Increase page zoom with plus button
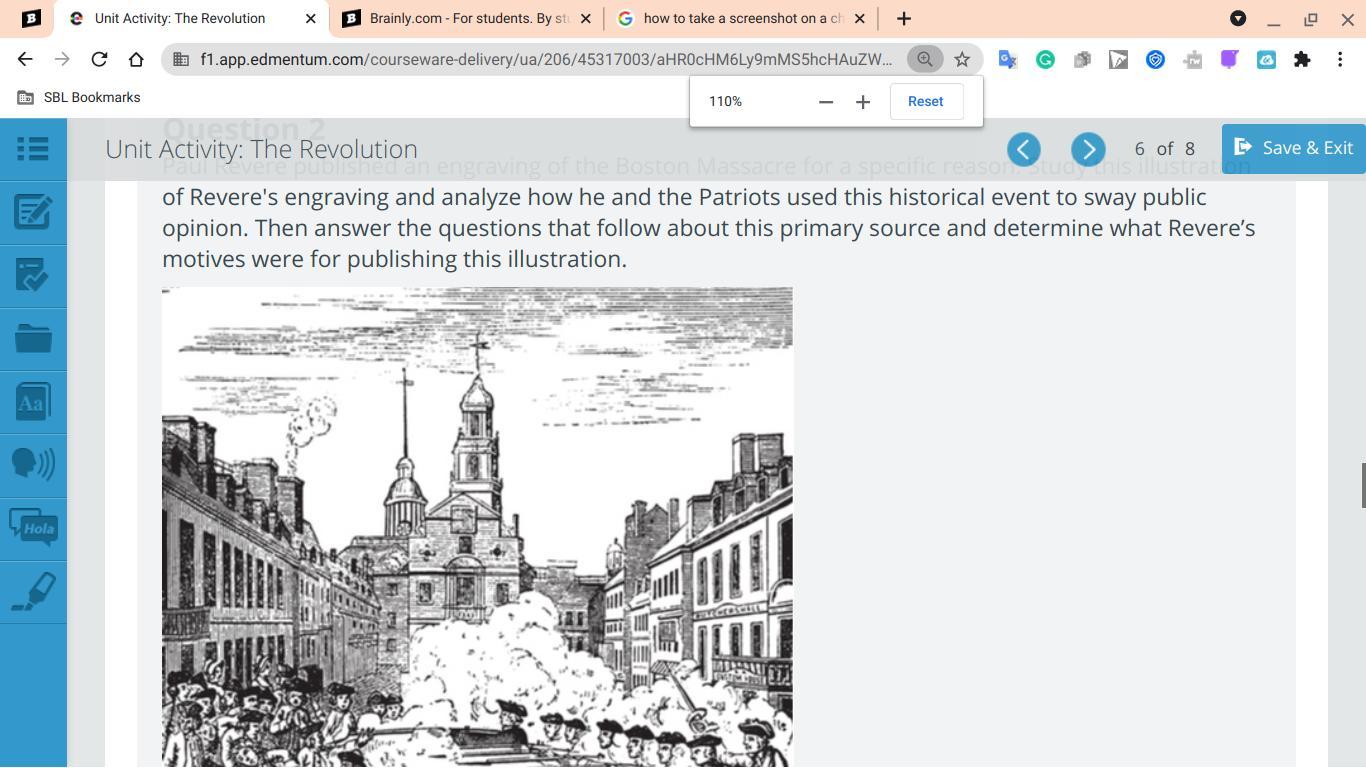1366x768 pixels. pos(863,102)
